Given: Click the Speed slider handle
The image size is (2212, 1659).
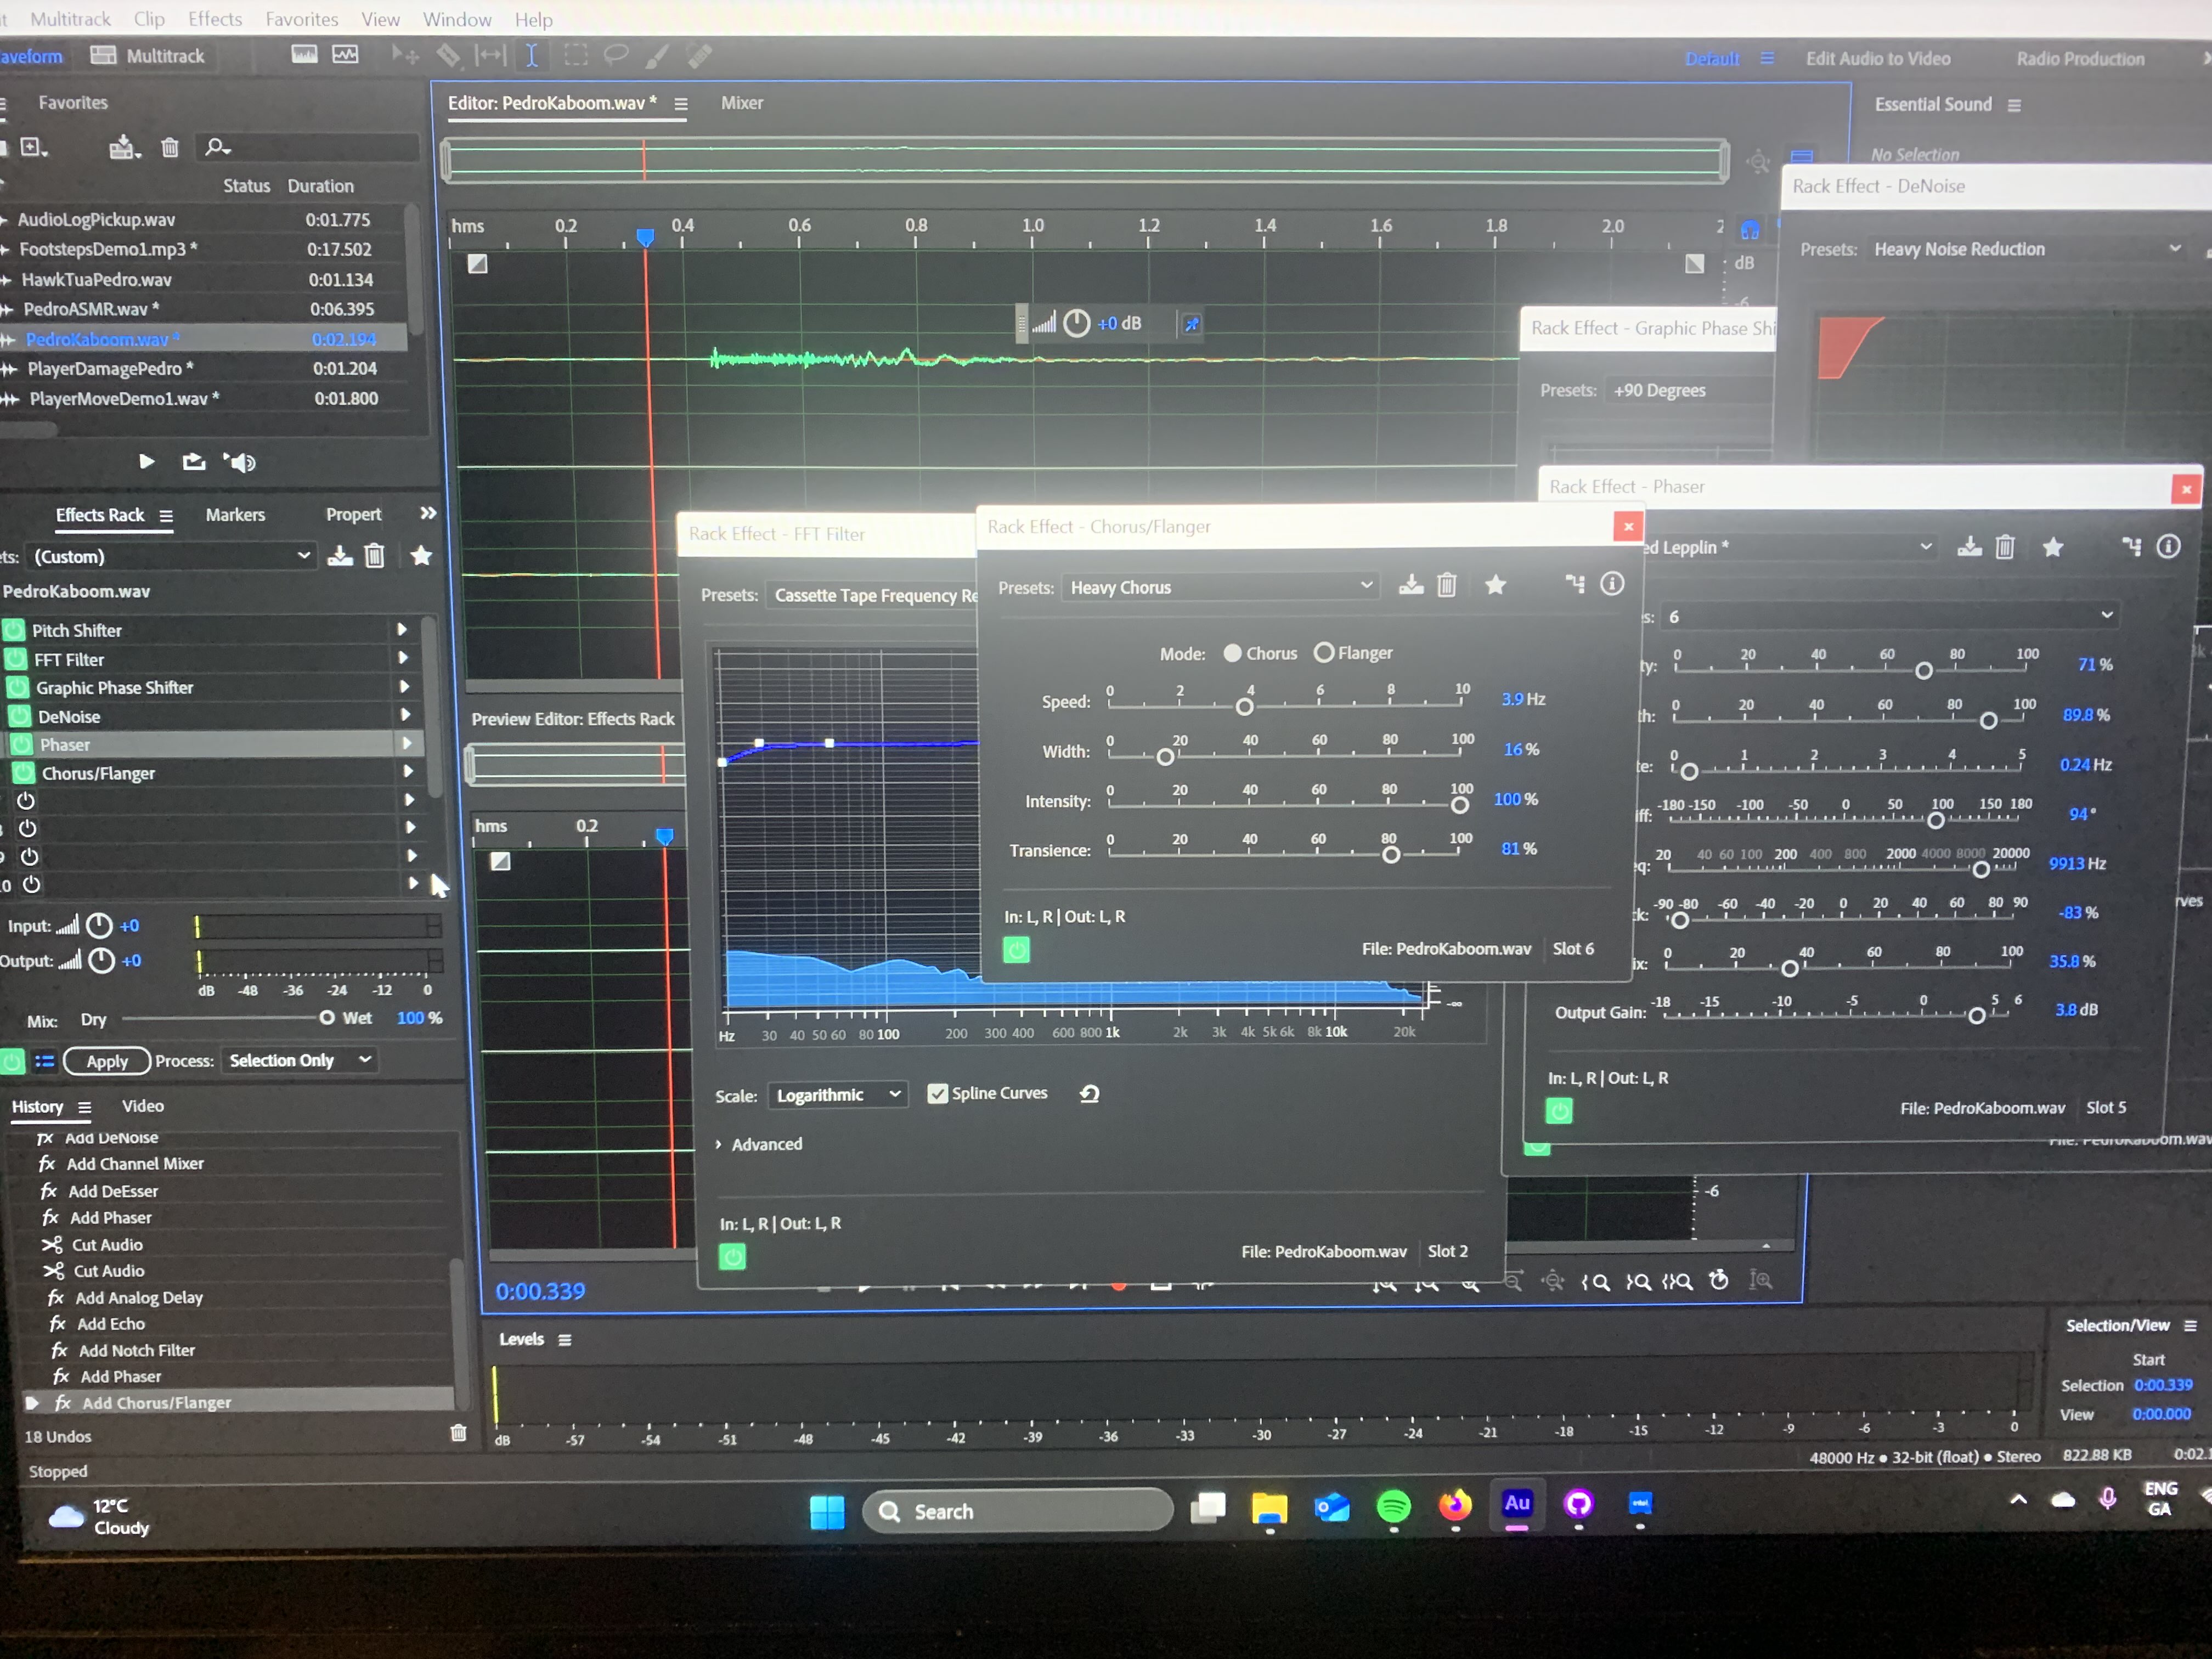Looking at the screenshot, I should point(1244,707).
